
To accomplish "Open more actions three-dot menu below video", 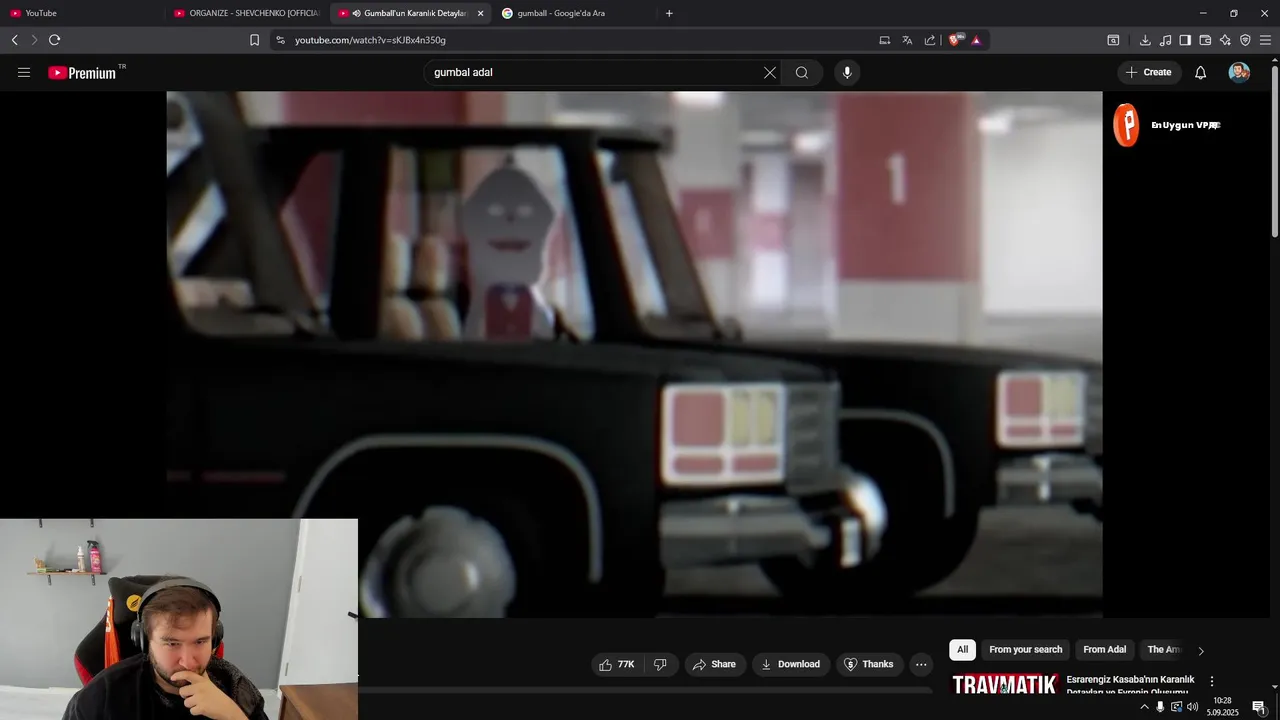I will 921,664.
